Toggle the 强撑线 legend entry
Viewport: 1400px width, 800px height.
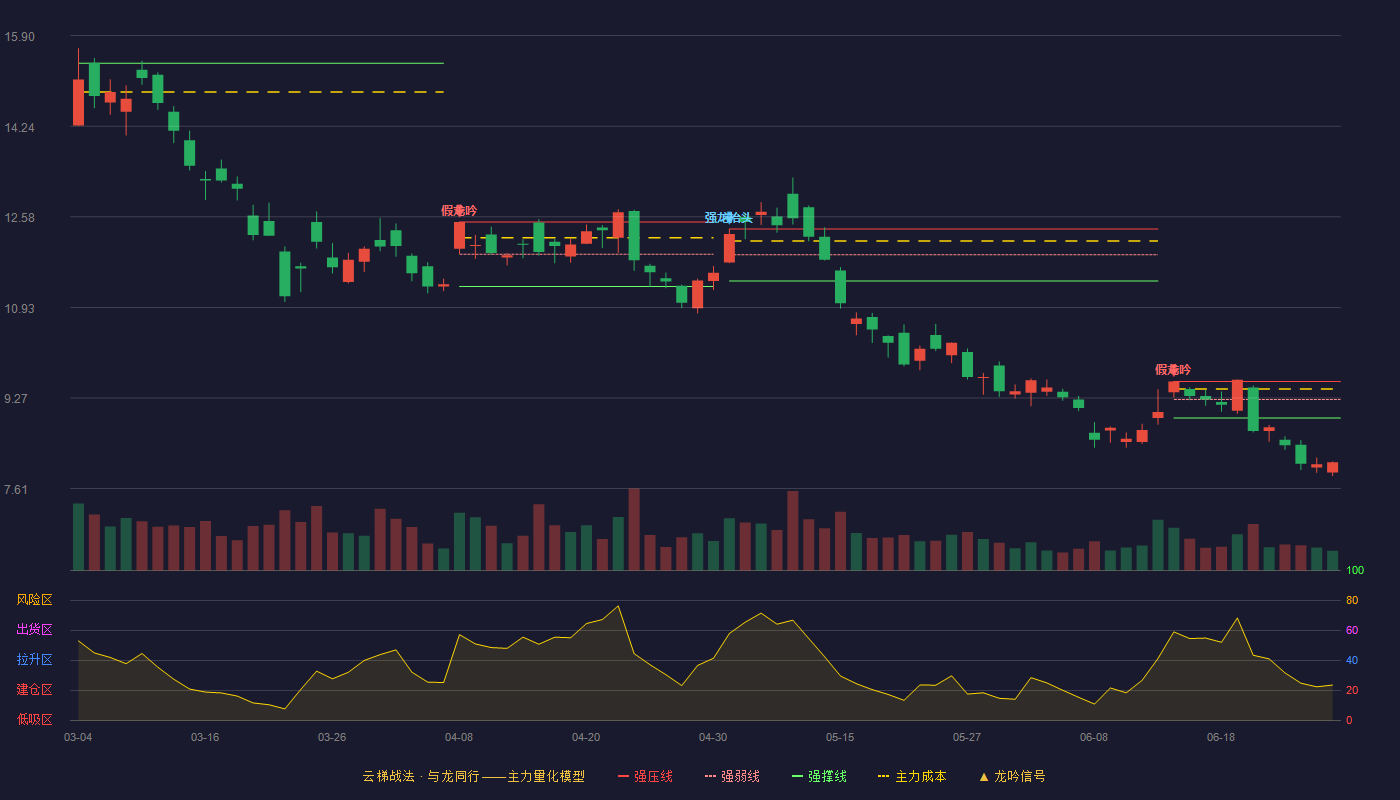click(x=819, y=776)
